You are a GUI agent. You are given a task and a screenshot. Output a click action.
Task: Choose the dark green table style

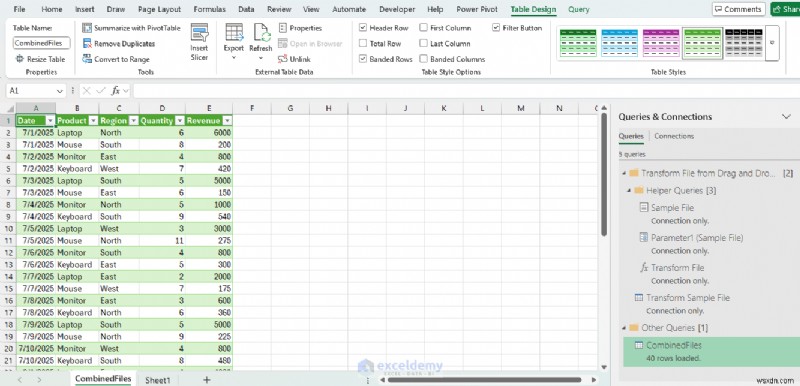[578, 43]
